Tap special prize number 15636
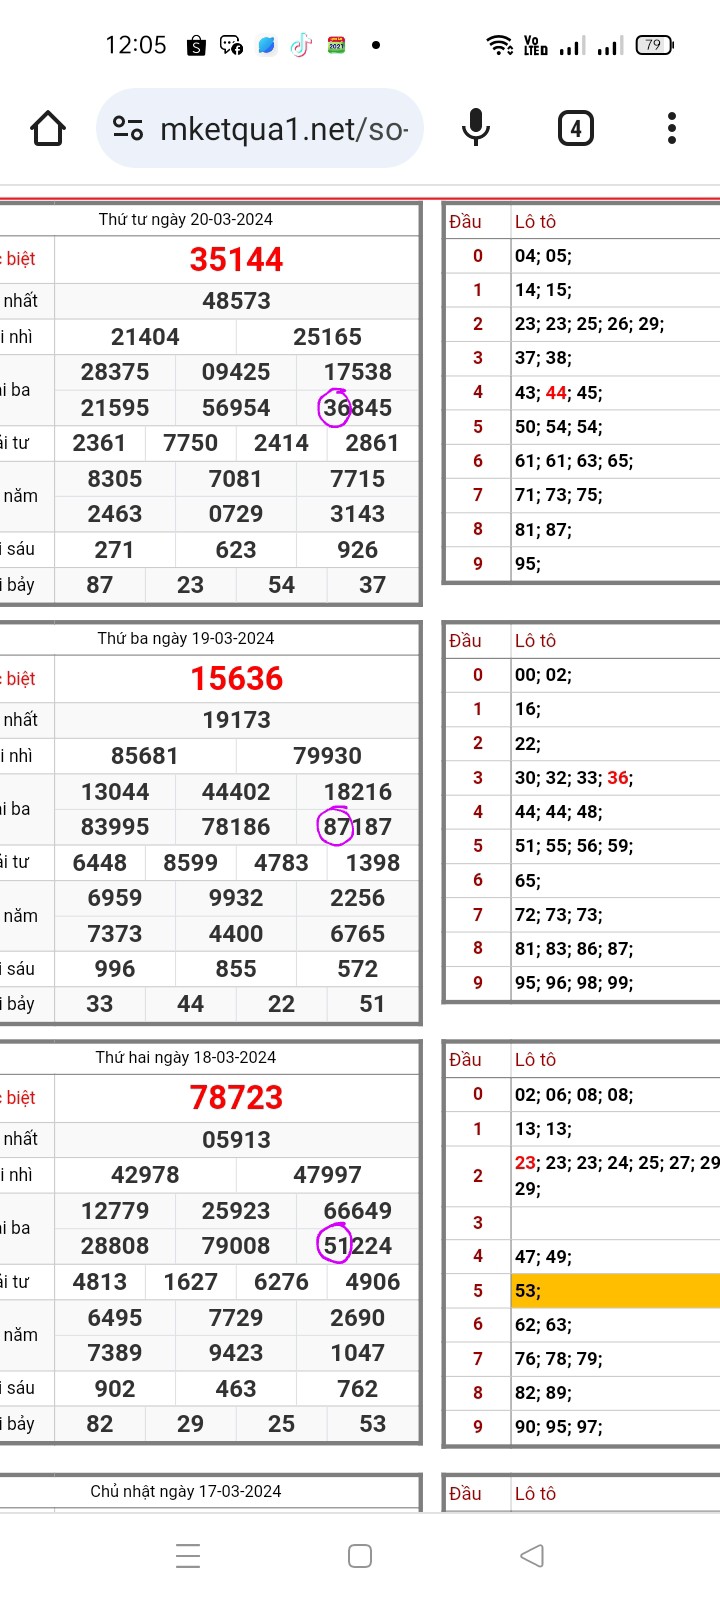This screenshot has width=720, height=1600. (237, 679)
